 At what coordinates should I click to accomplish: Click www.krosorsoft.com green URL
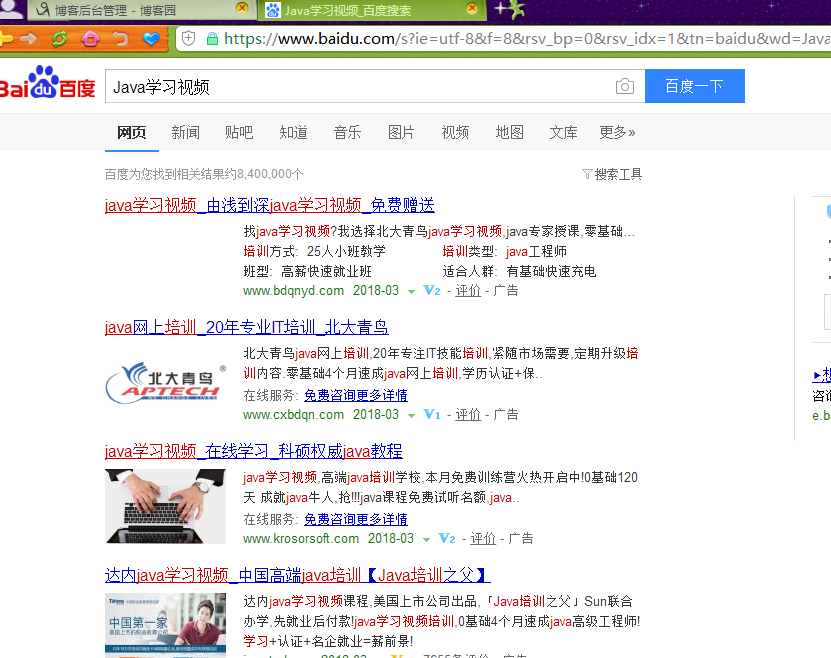coord(301,538)
